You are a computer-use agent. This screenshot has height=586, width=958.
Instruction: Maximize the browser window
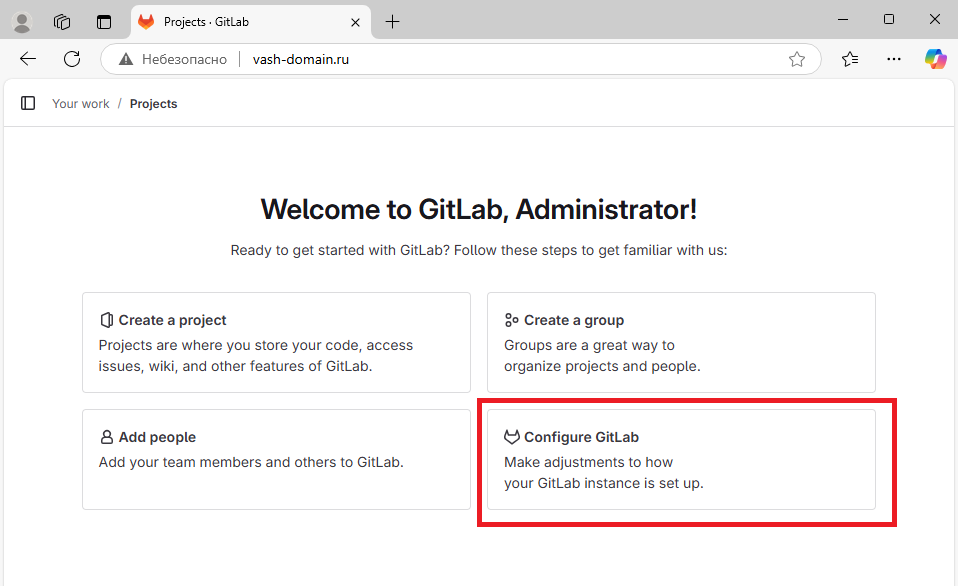889,20
